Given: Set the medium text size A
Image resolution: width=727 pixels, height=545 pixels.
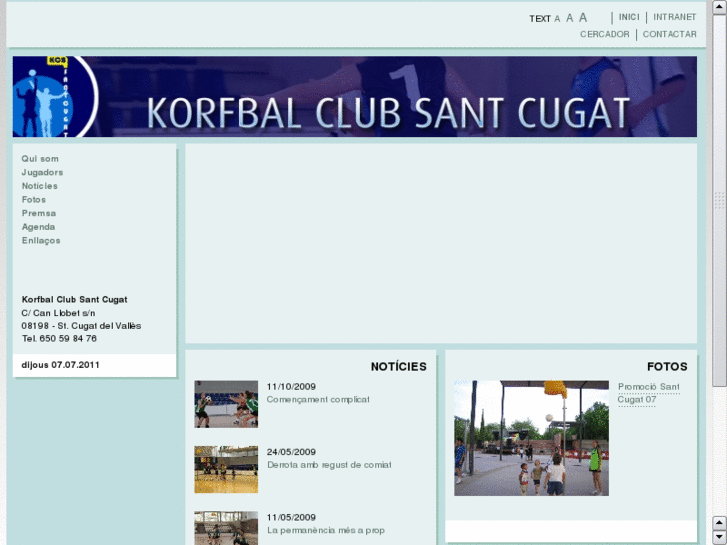Looking at the screenshot, I should point(569,18).
